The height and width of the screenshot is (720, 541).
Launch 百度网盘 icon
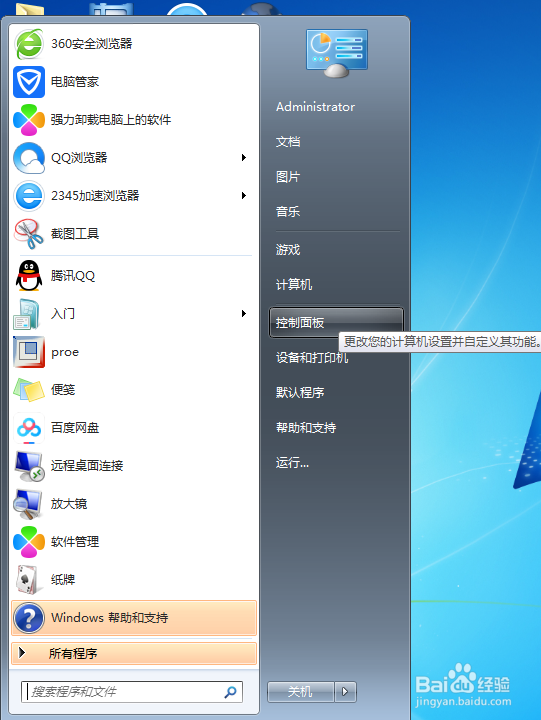pos(29,428)
